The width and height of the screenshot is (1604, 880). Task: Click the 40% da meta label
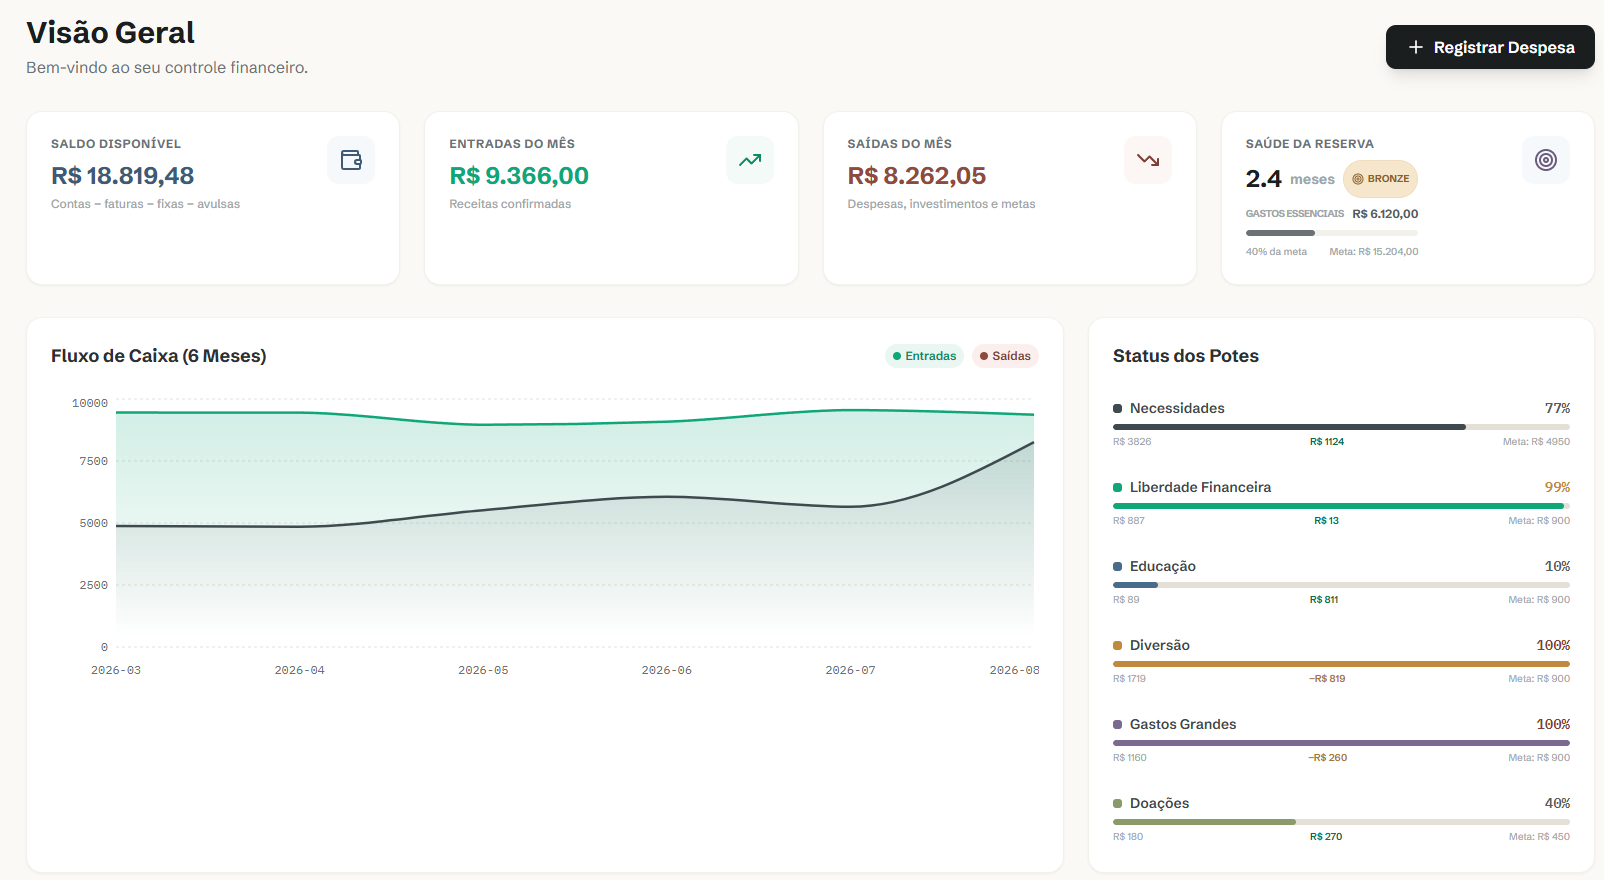(x=1276, y=252)
